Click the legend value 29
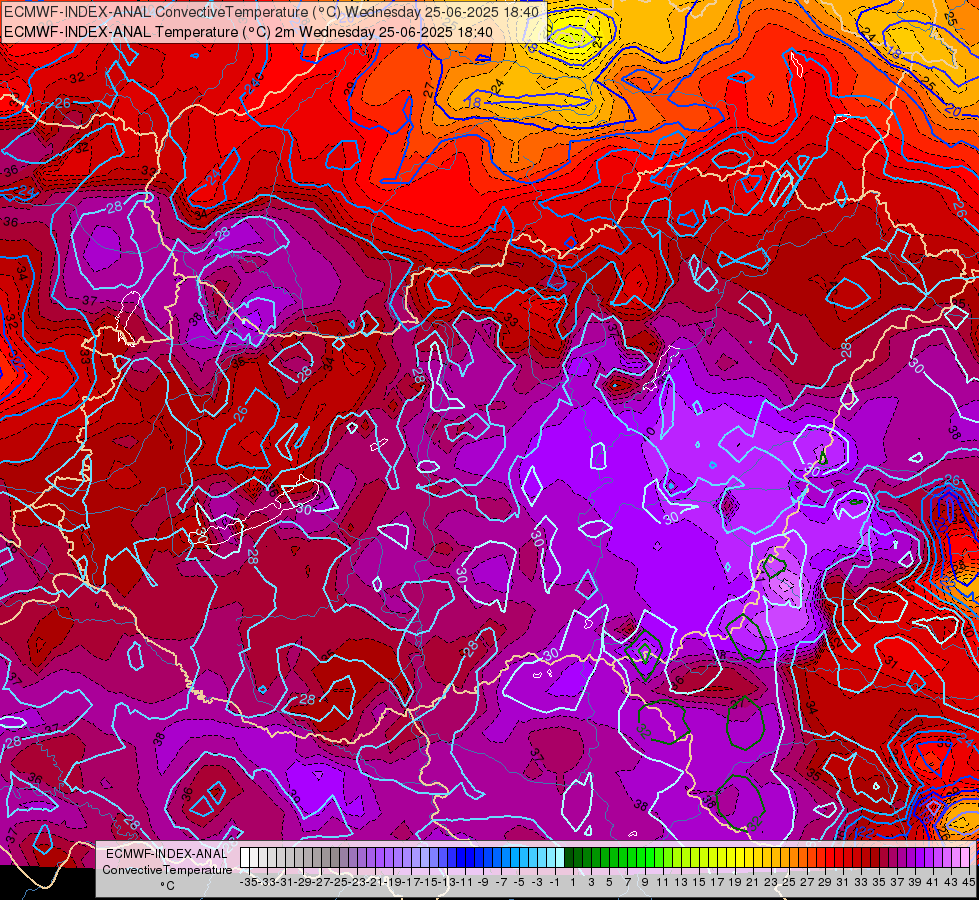This screenshot has width=979, height=900. [825, 883]
